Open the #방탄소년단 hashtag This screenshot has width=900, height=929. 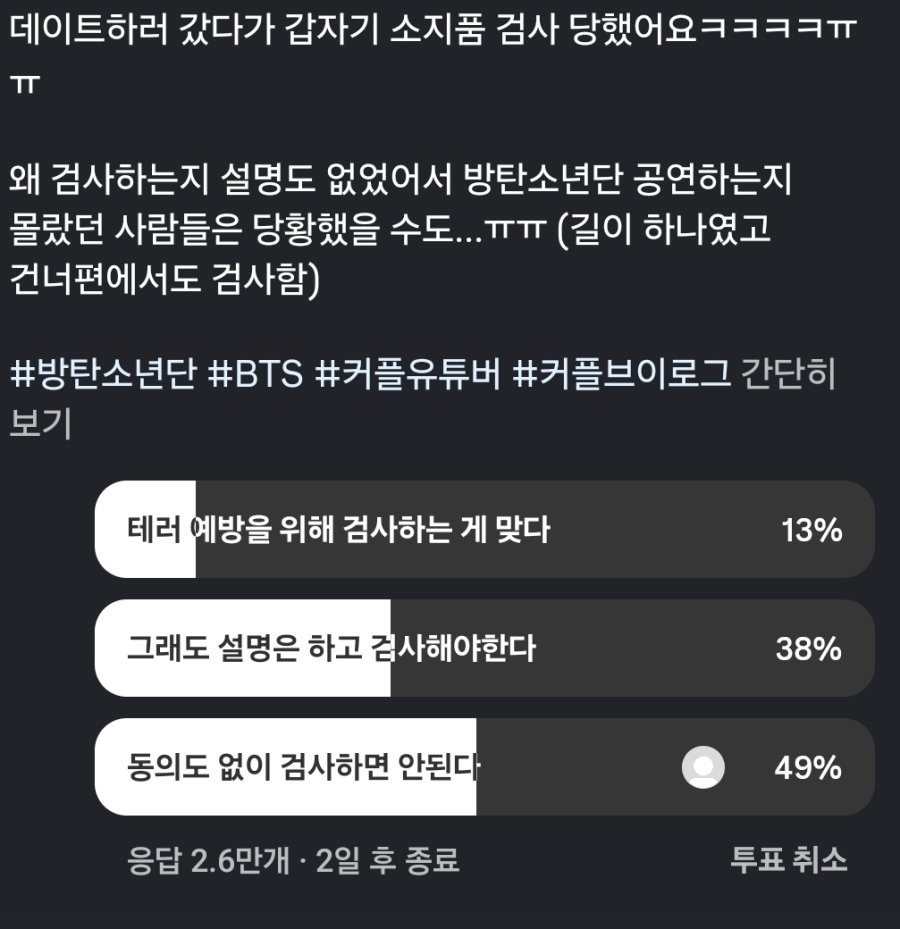tap(103, 375)
